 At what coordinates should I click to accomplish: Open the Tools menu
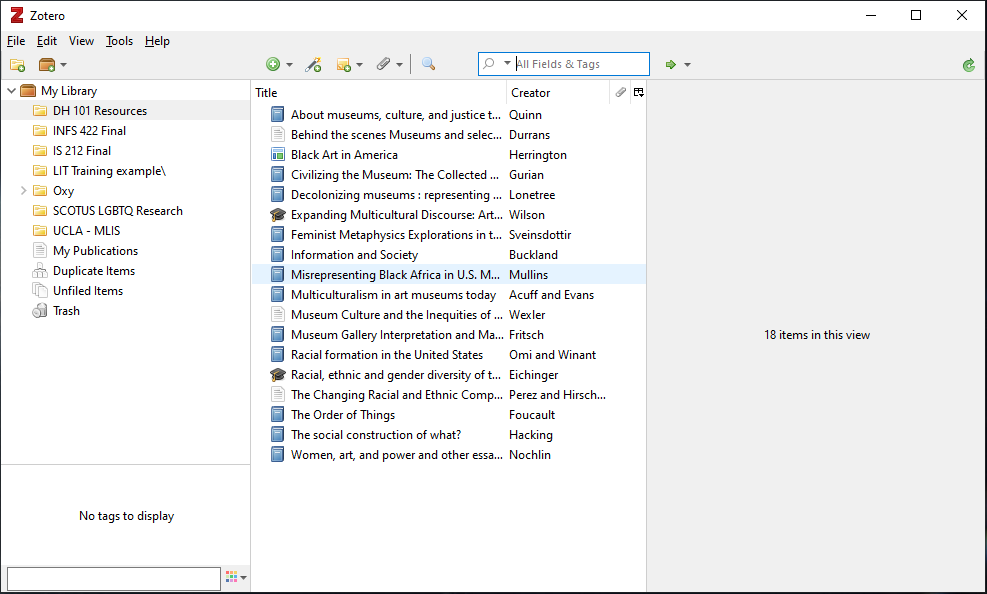[119, 41]
